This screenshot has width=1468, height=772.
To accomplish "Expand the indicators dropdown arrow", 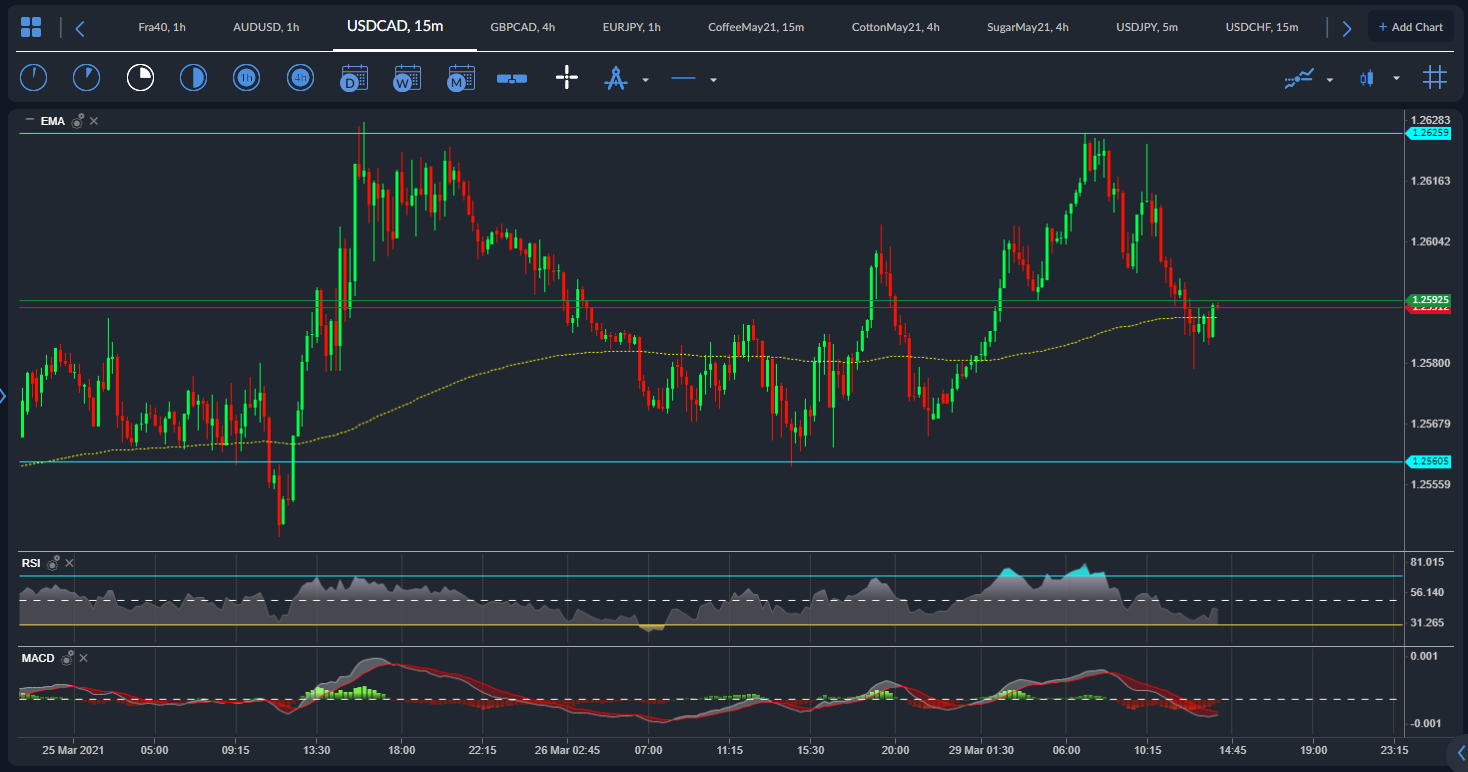I will coord(1329,80).
